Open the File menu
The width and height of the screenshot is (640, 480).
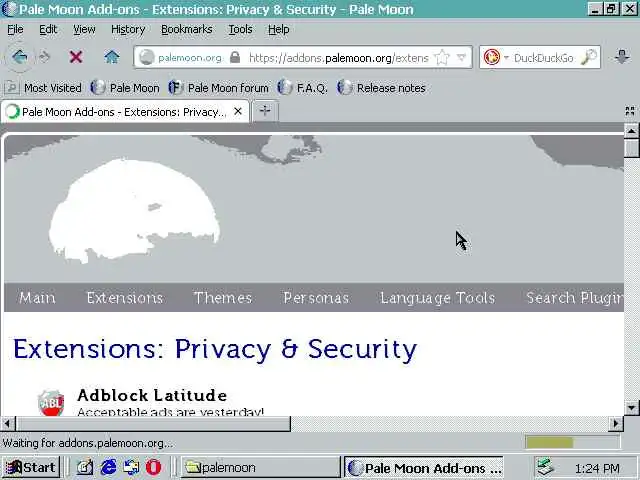(x=15, y=29)
